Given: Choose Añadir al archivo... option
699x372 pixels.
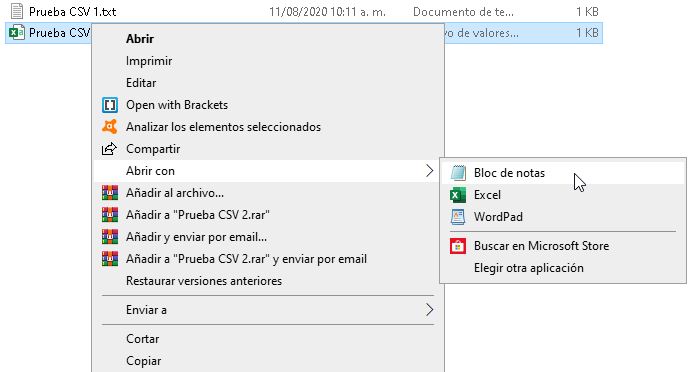Looking at the screenshot, I should [175, 193].
